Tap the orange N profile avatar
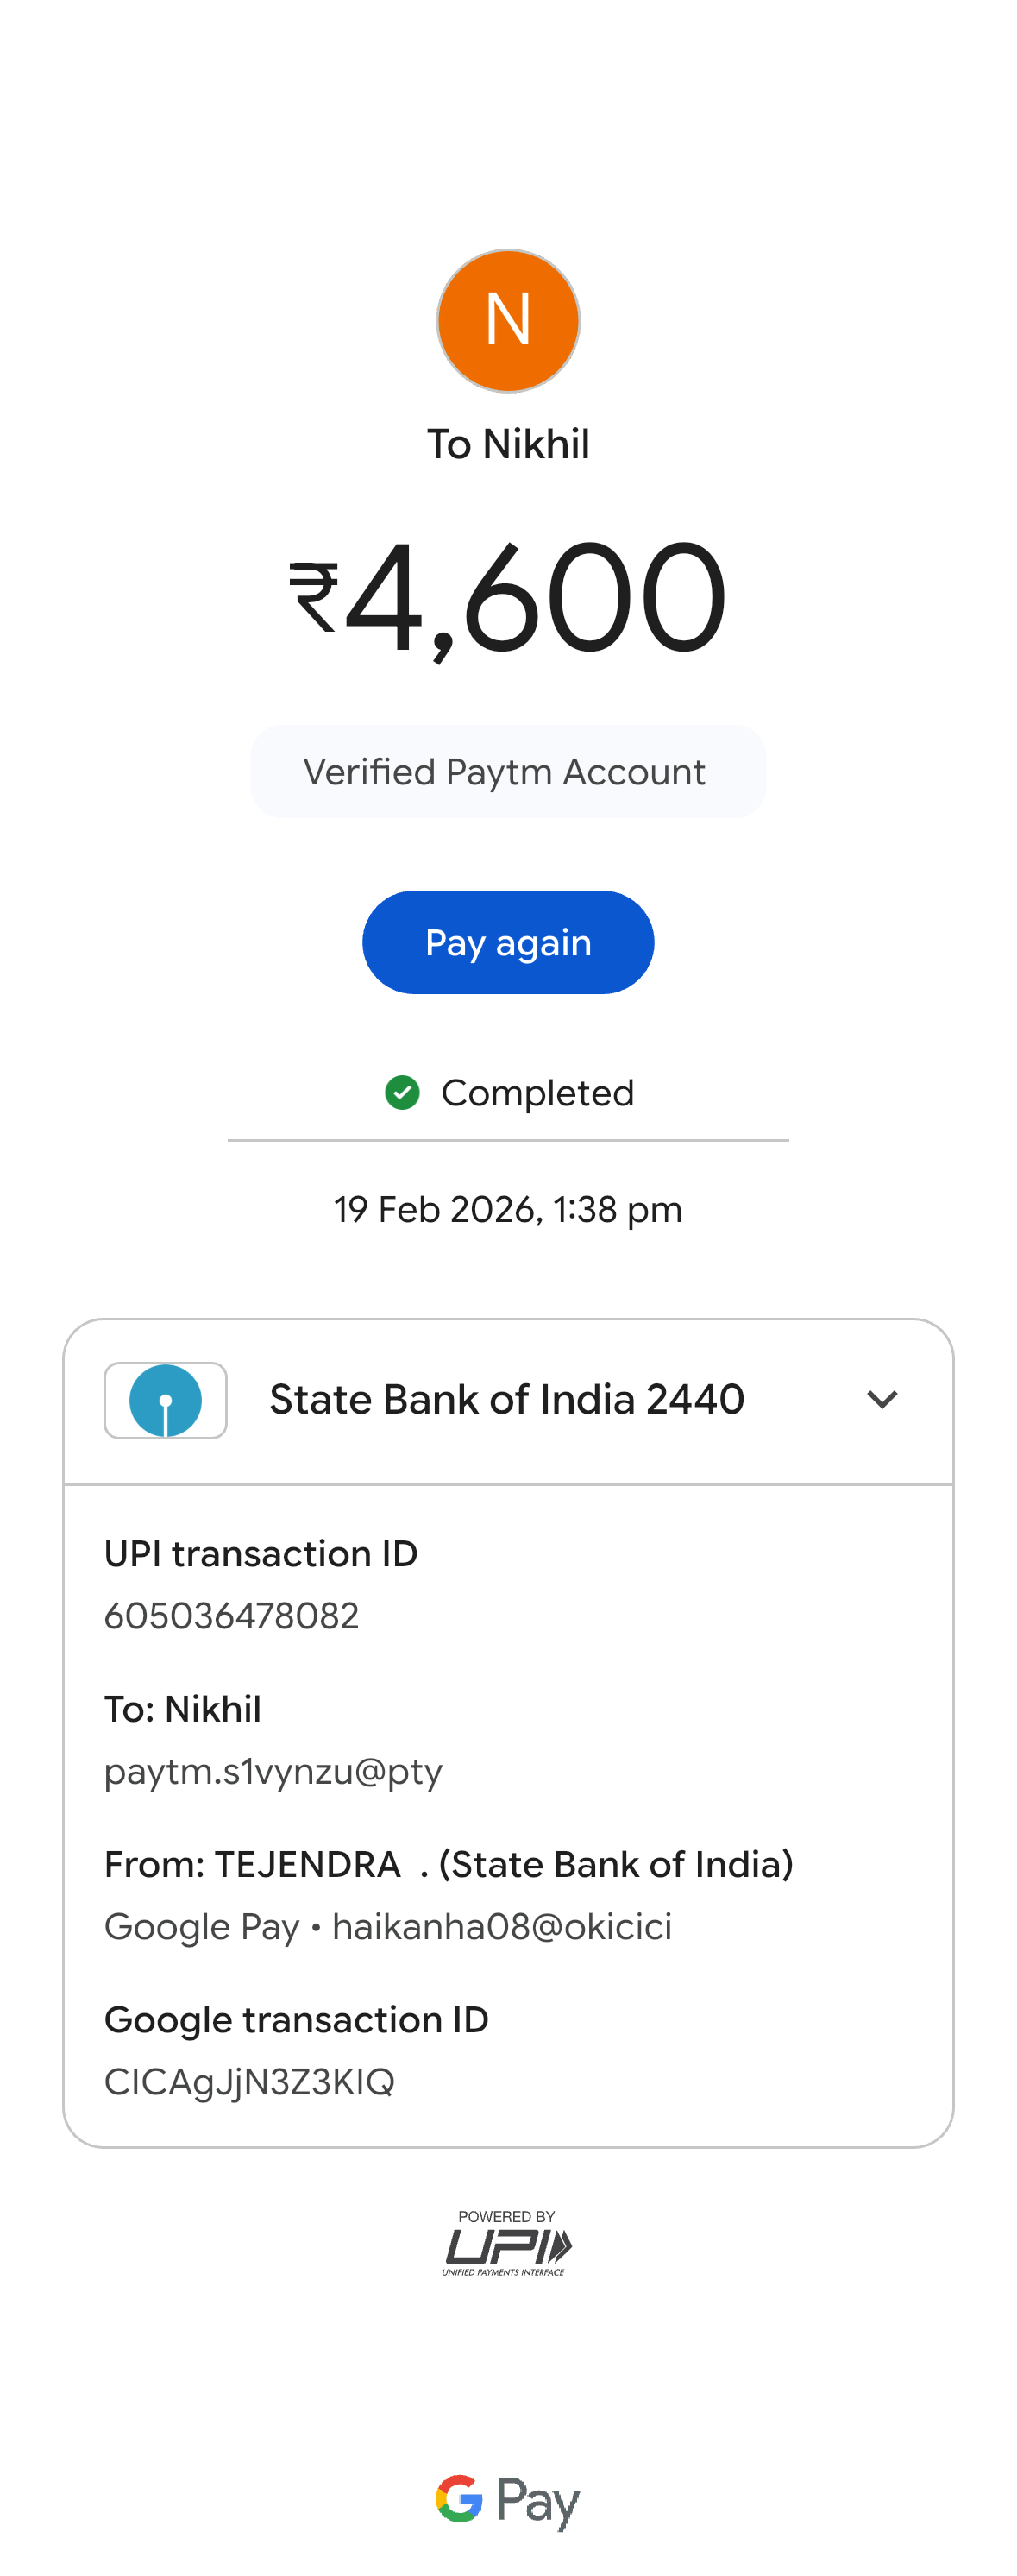The image size is (1017, 2576). [508, 321]
